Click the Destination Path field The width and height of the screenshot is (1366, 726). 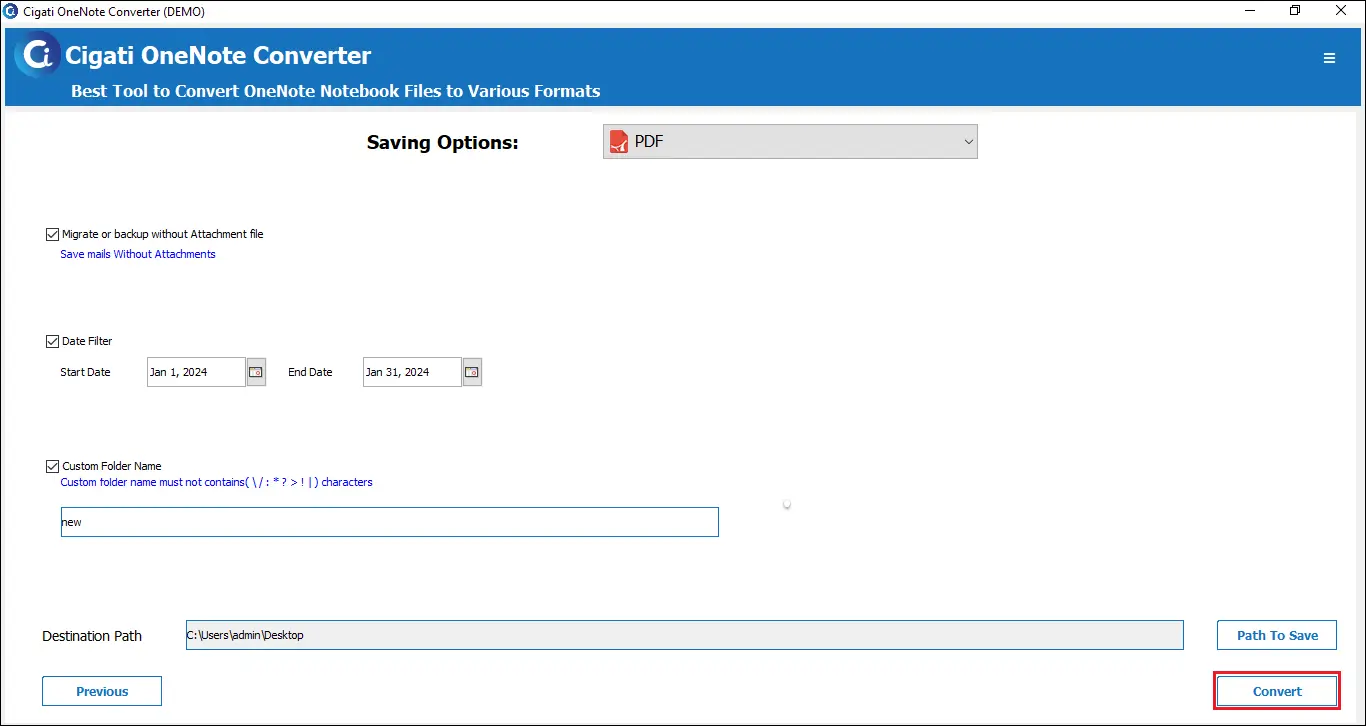(x=685, y=635)
